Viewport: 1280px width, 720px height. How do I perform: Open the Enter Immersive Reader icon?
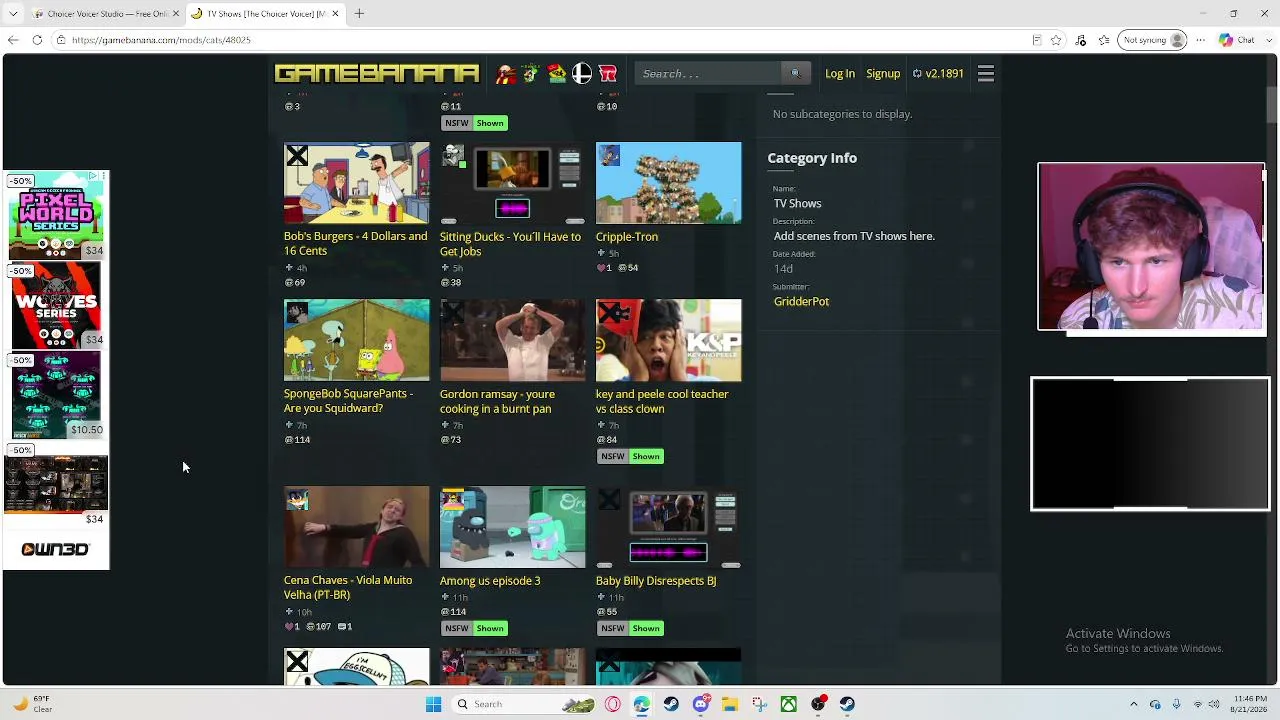tap(1037, 40)
